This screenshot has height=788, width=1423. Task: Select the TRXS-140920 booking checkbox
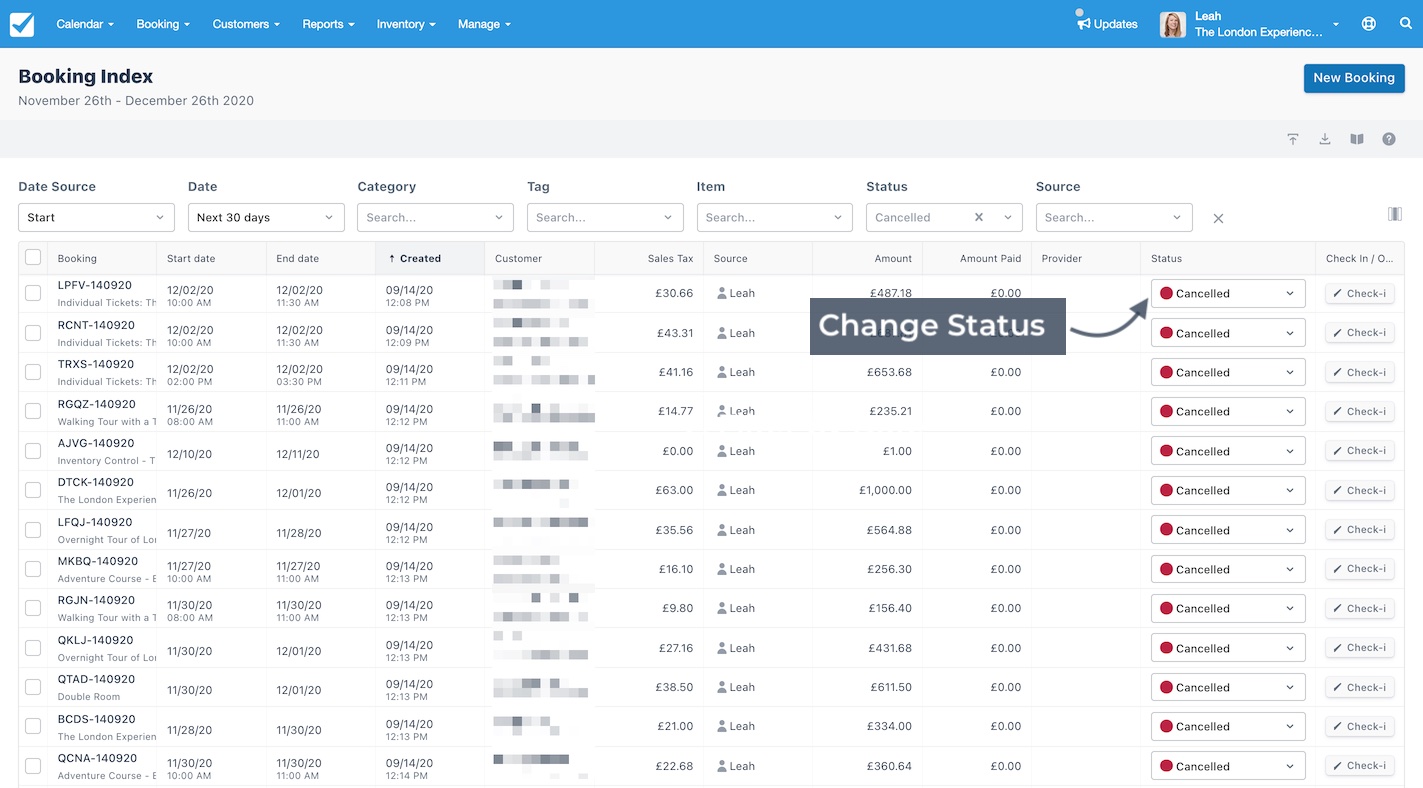[33, 372]
